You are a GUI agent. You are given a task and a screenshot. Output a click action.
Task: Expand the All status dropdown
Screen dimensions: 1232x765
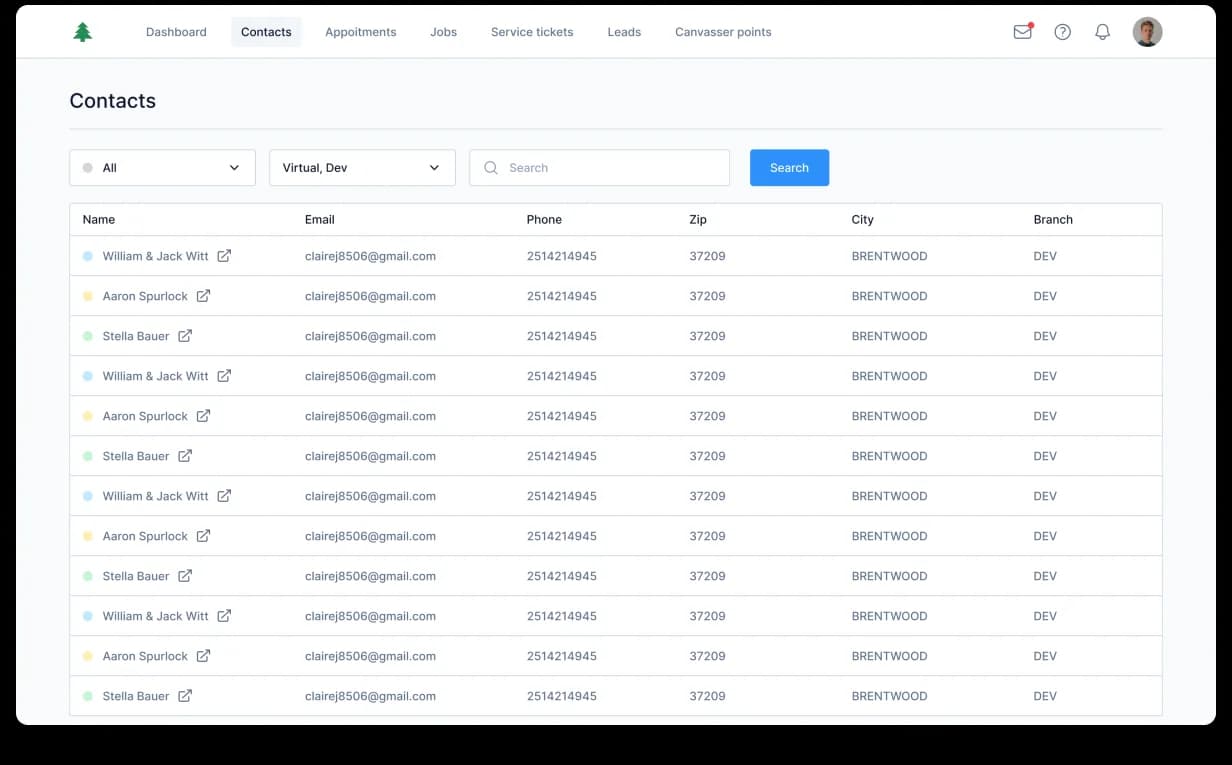click(162, 168)
